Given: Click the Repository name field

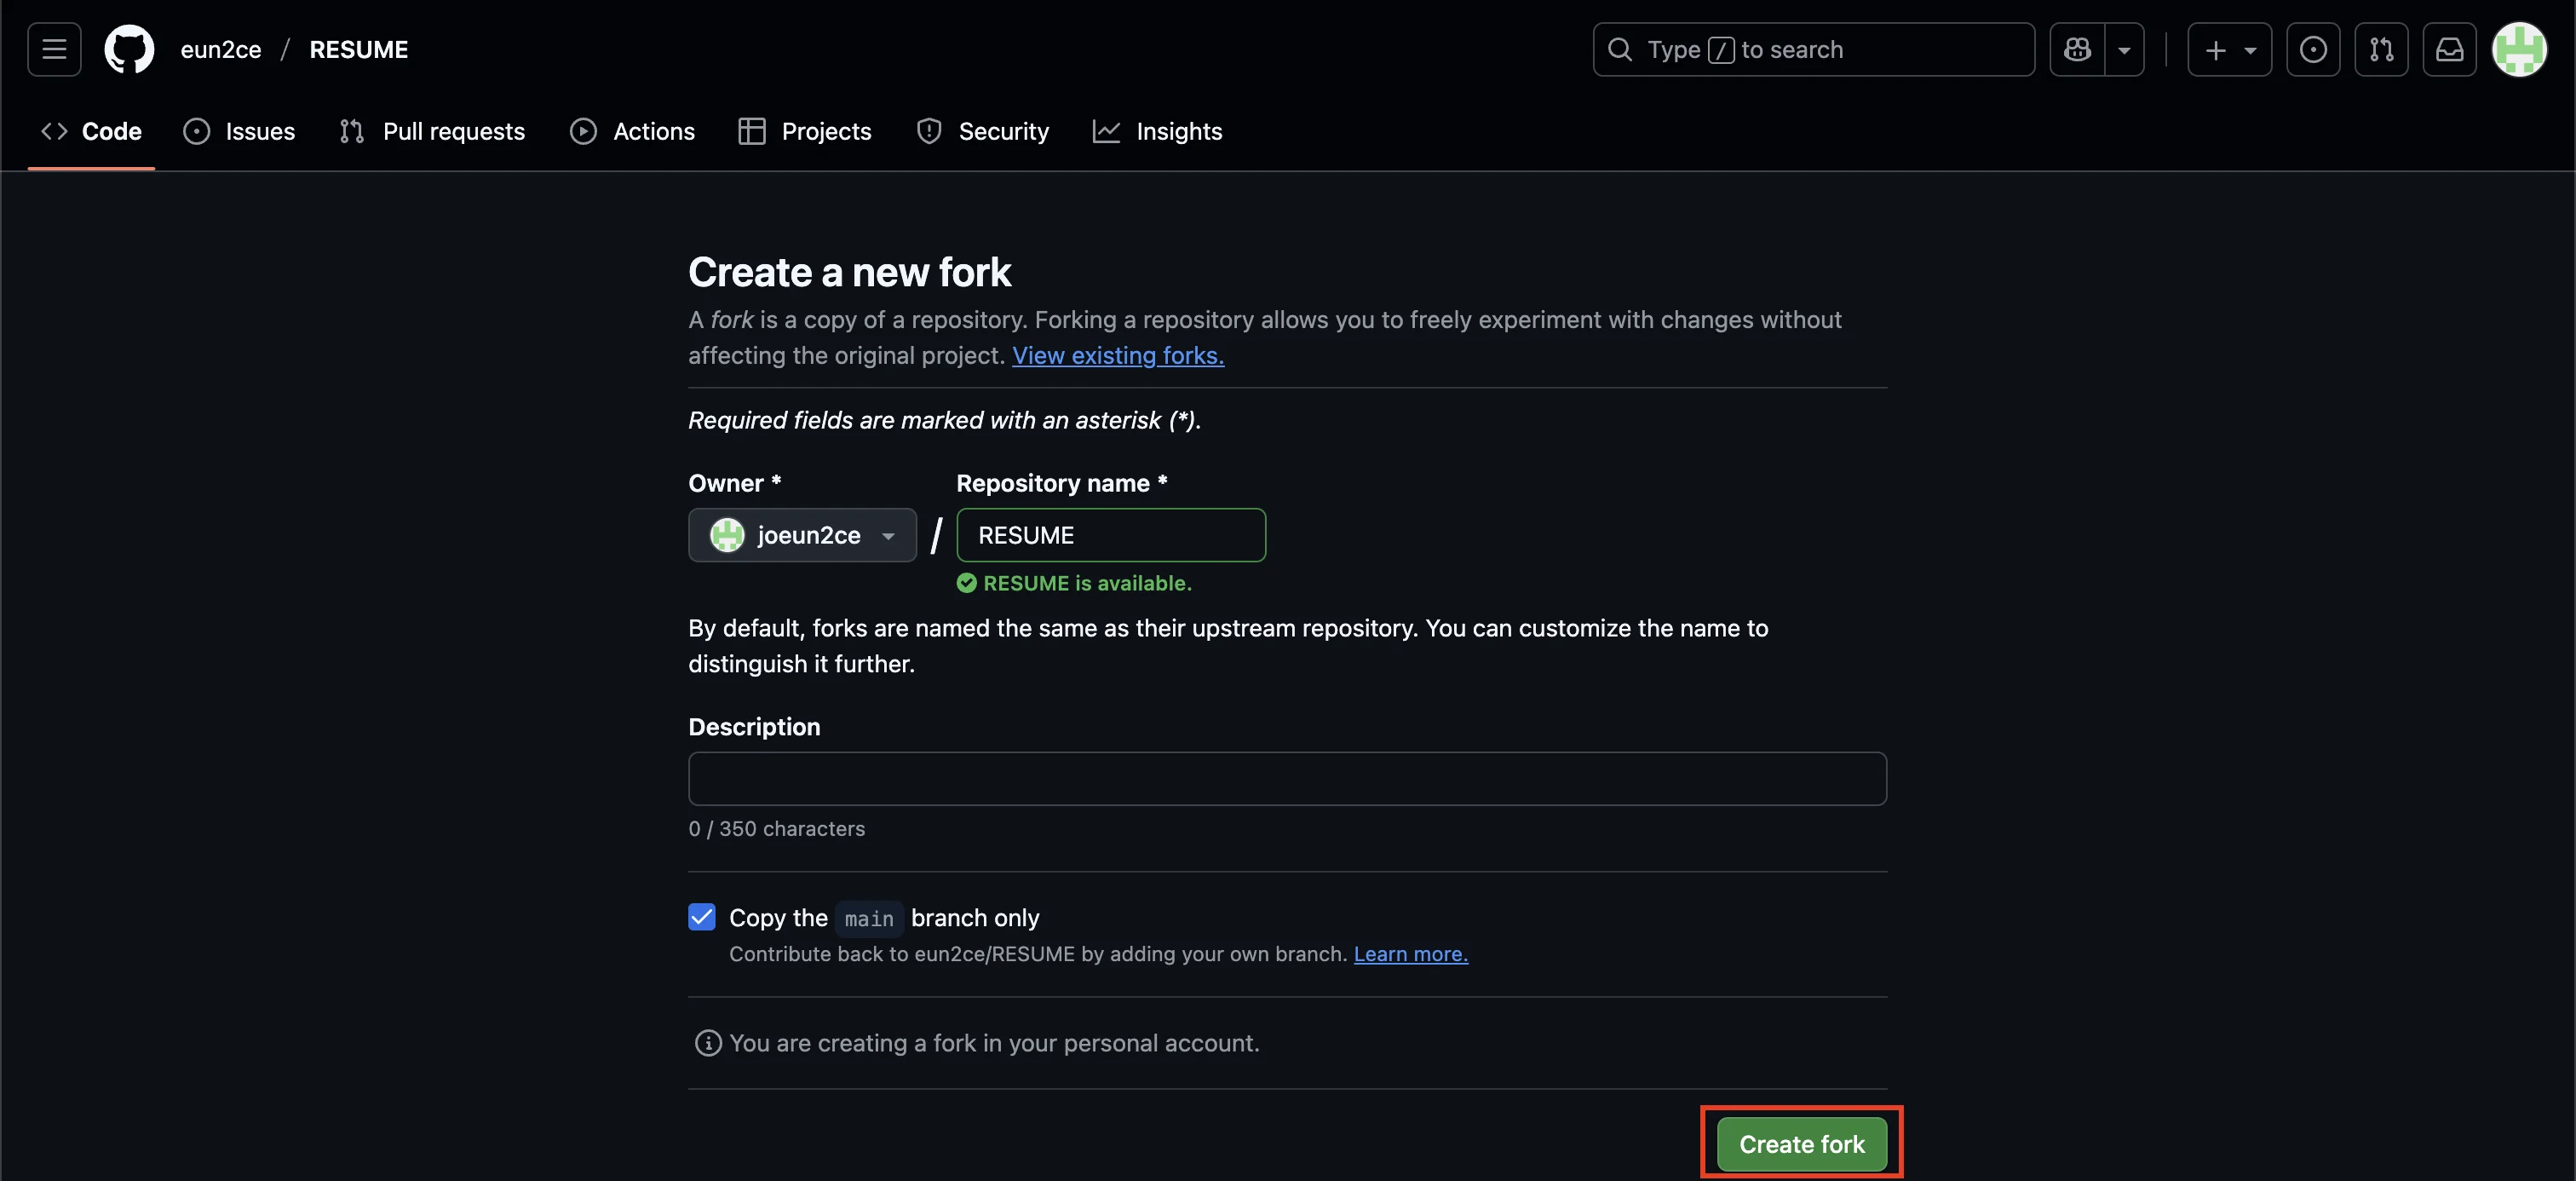Looking at the screenshot, I should click(1110, 535).
